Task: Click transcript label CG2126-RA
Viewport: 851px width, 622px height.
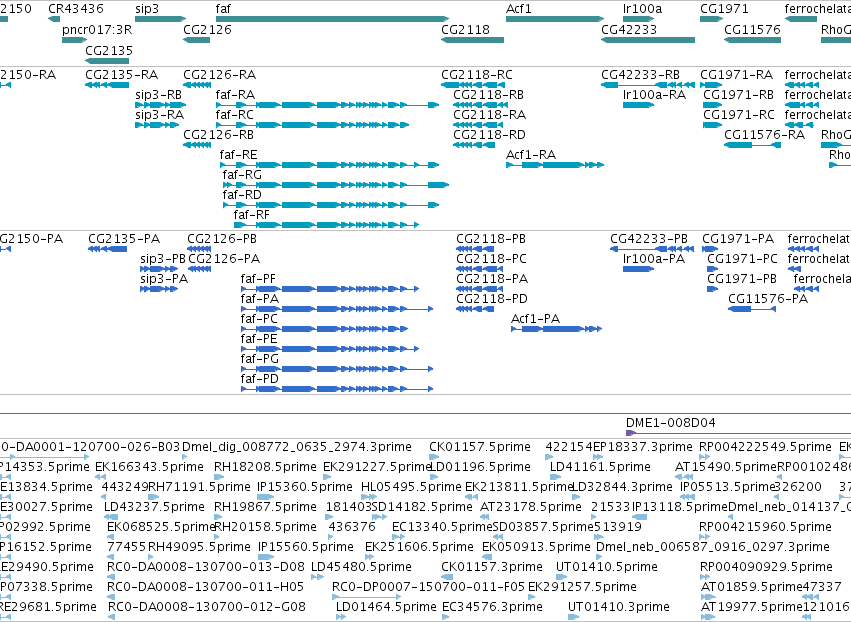Action: tap(220, 74)
